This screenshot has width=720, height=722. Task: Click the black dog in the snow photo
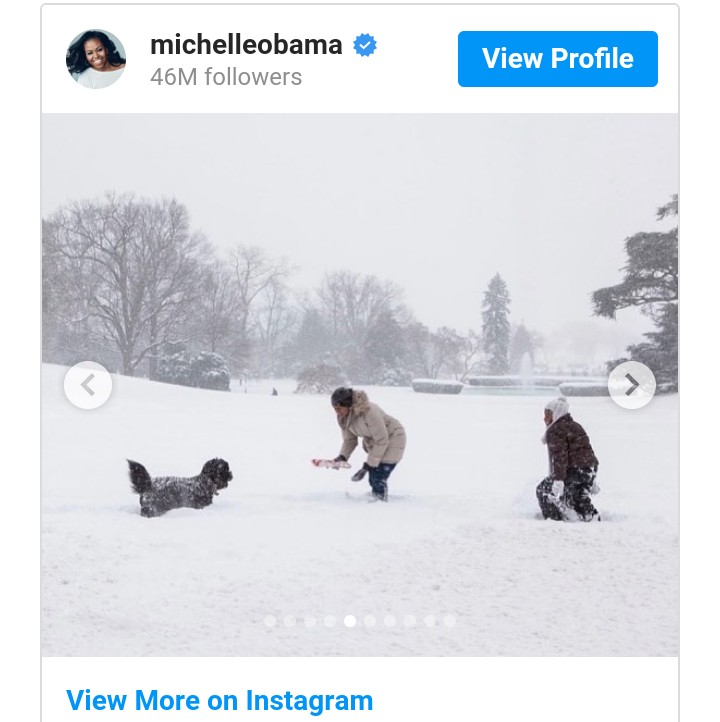click(x=180, y=487)
